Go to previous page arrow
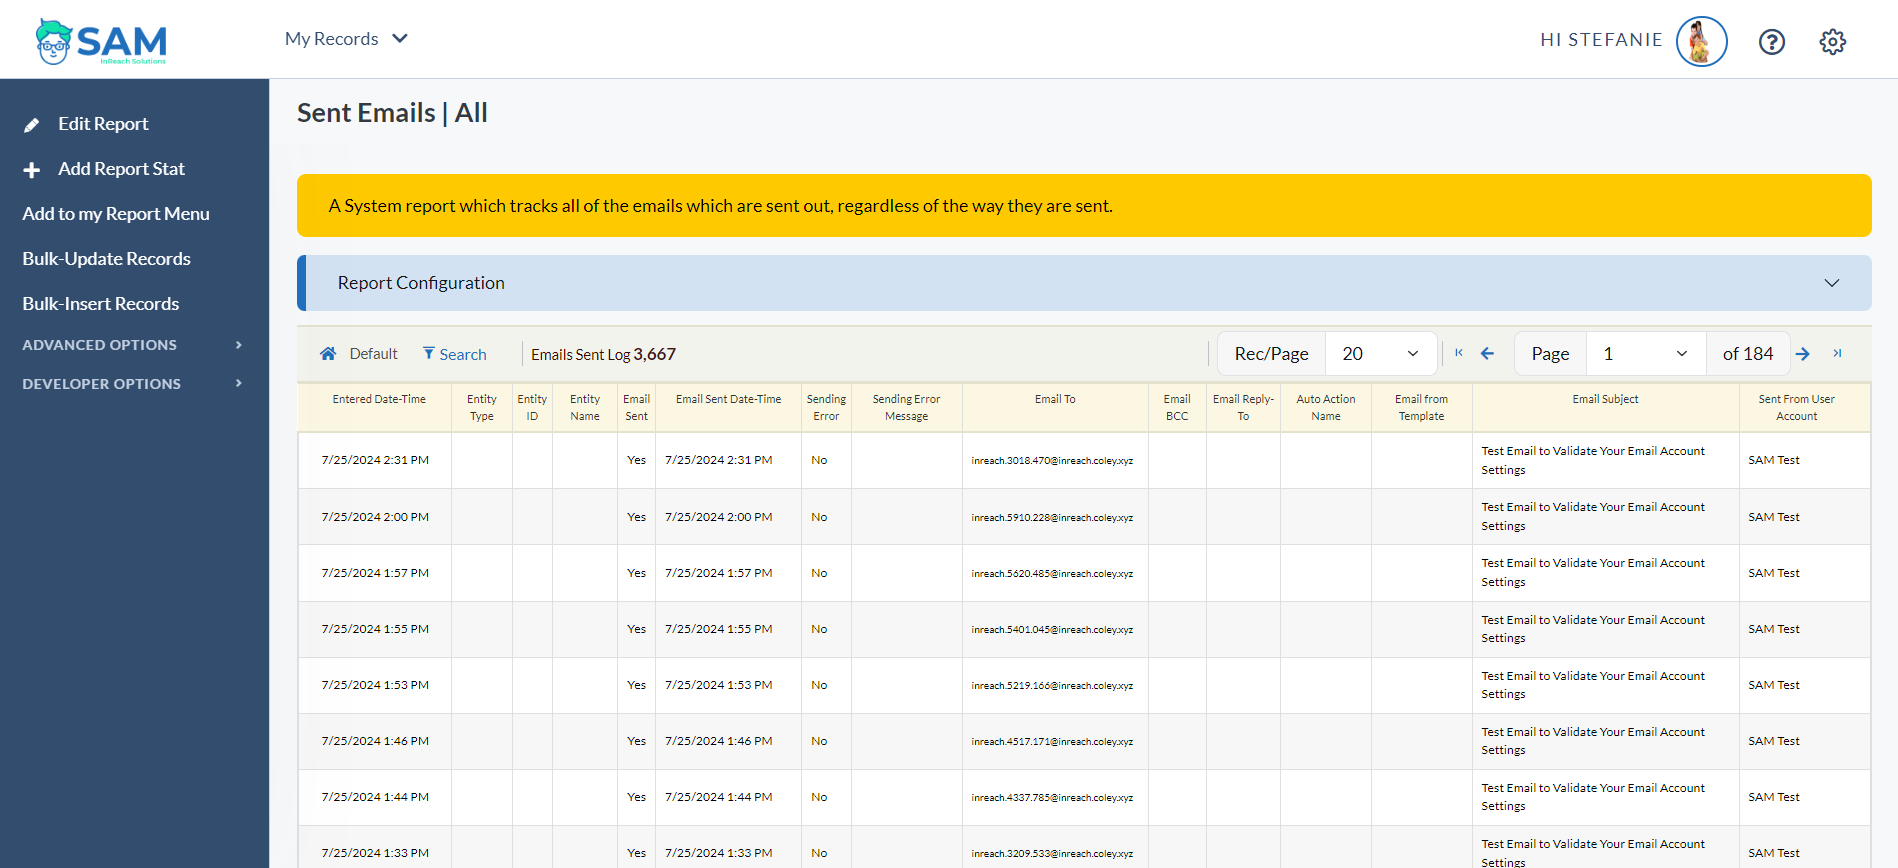 pyautogui.click(x=1487, y=353)
